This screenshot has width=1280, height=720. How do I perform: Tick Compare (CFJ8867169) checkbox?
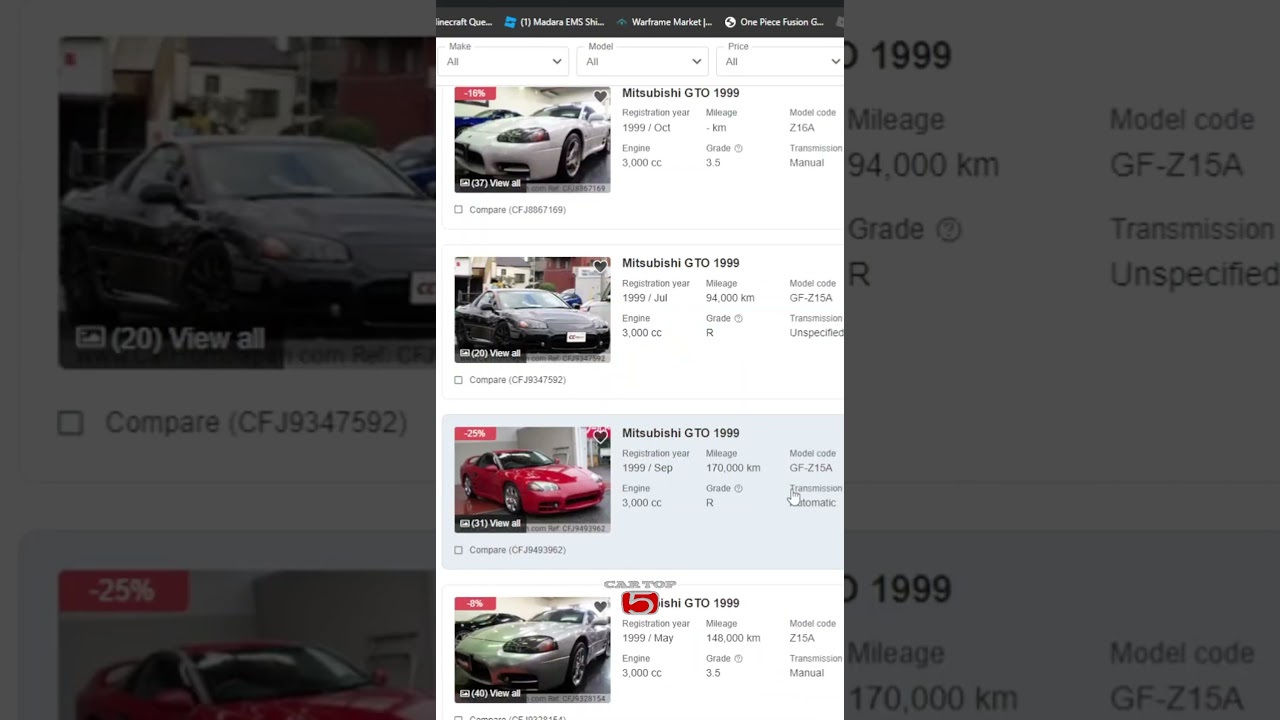pyautogui.click(x=459, y=210)
